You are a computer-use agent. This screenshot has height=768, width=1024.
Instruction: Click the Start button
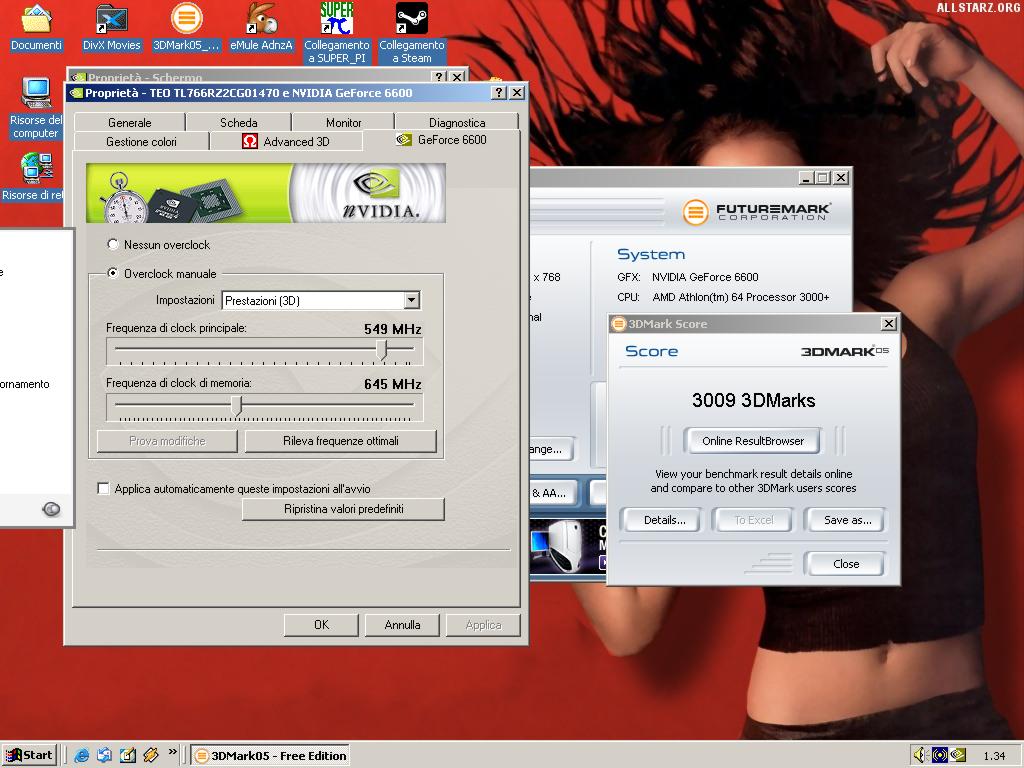[x=29, y=755]
